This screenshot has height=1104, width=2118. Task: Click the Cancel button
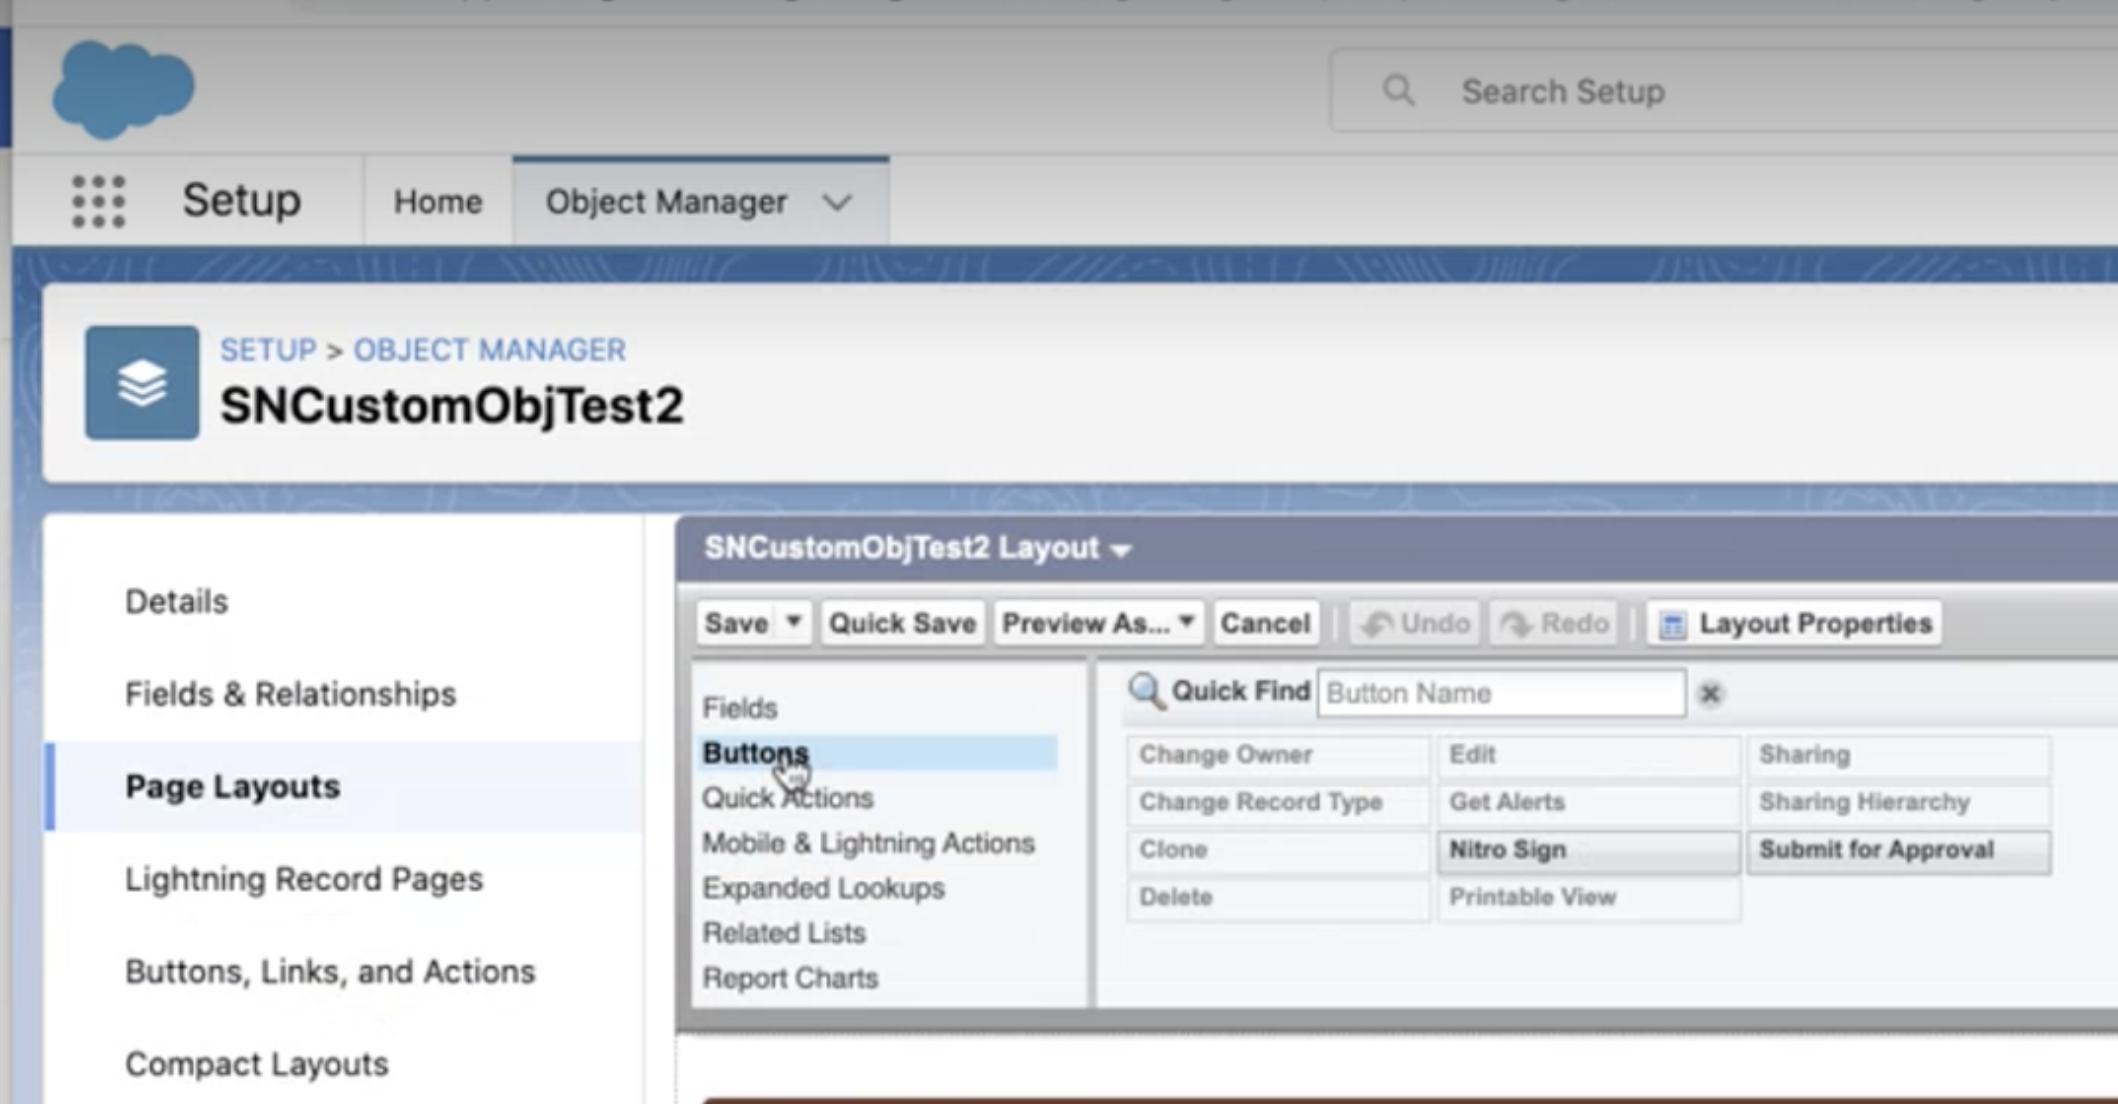[x=1265, y=624]
